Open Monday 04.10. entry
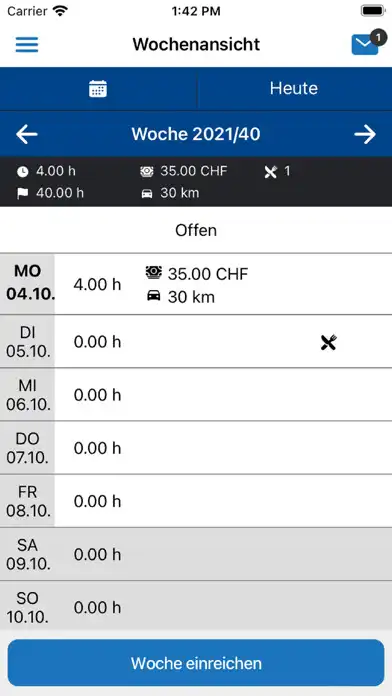This screenshot has width=392, height=696. (x=196, y=284)
